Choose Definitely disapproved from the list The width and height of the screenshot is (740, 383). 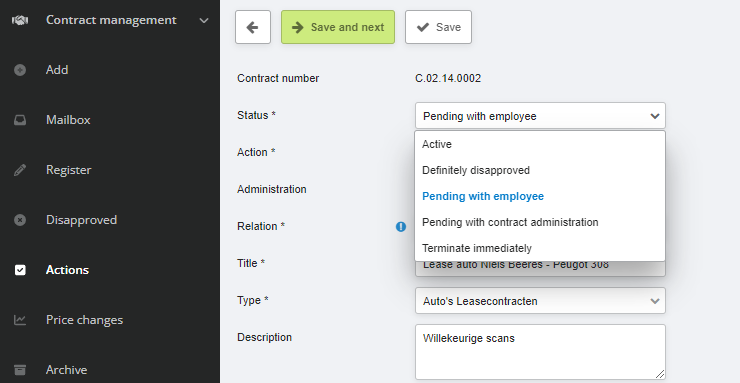point(540,170)
